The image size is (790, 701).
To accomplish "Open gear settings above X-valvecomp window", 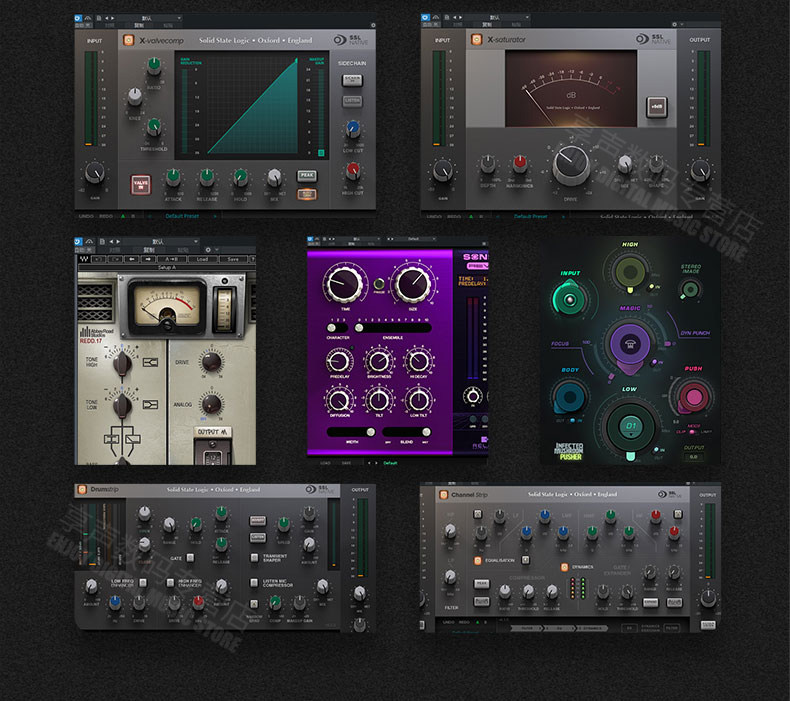I will click(x=373, y=25).
